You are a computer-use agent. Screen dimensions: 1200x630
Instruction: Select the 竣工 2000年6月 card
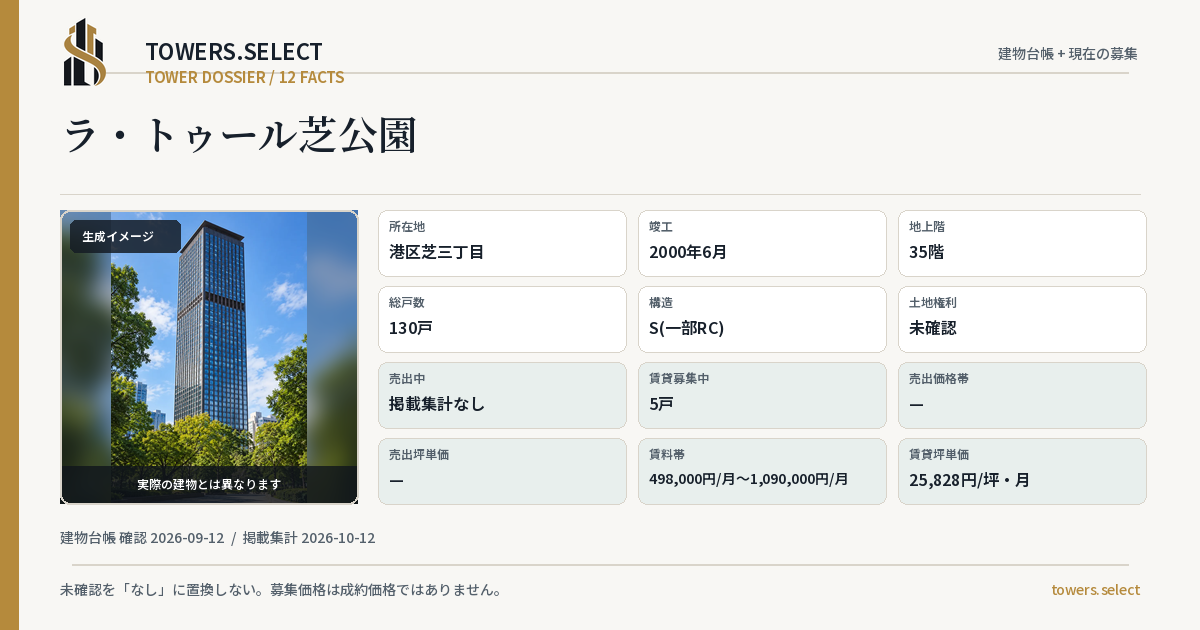[762, 243]
